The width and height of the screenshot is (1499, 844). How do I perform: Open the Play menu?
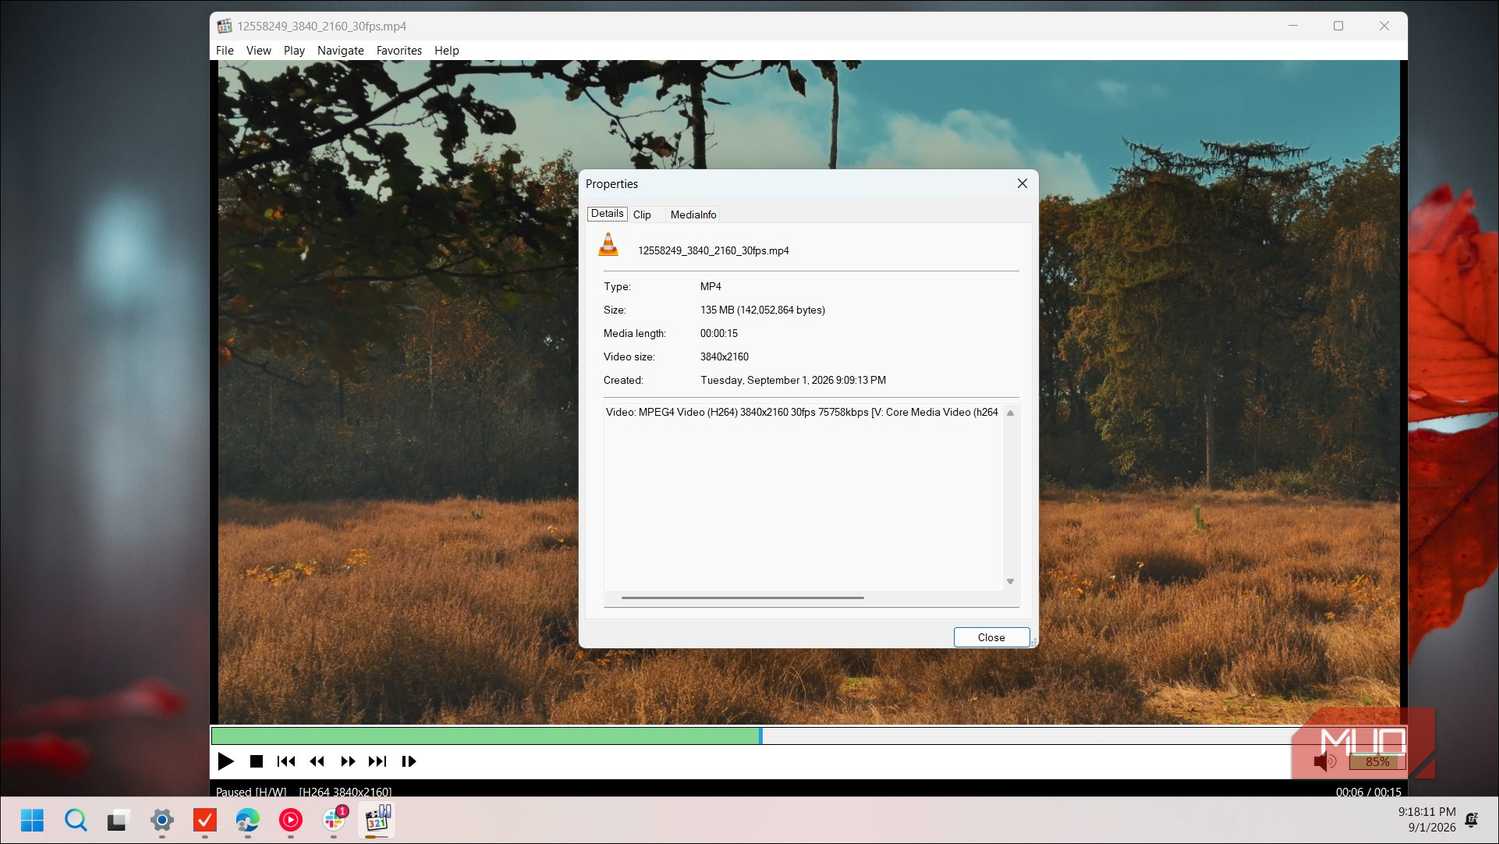pos(294,50)
